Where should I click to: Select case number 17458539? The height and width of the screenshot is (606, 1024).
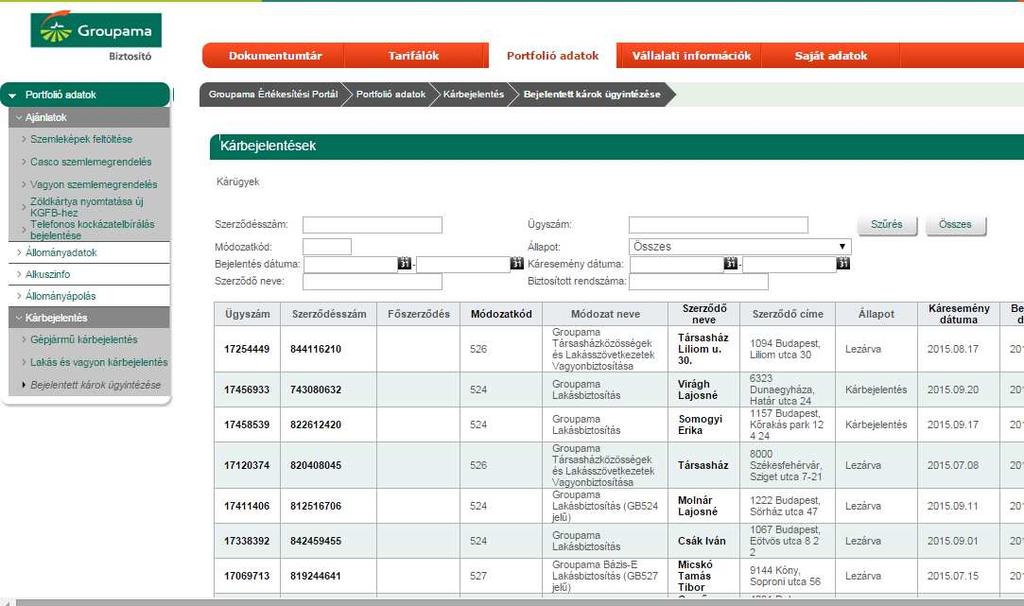coord(247,424)
